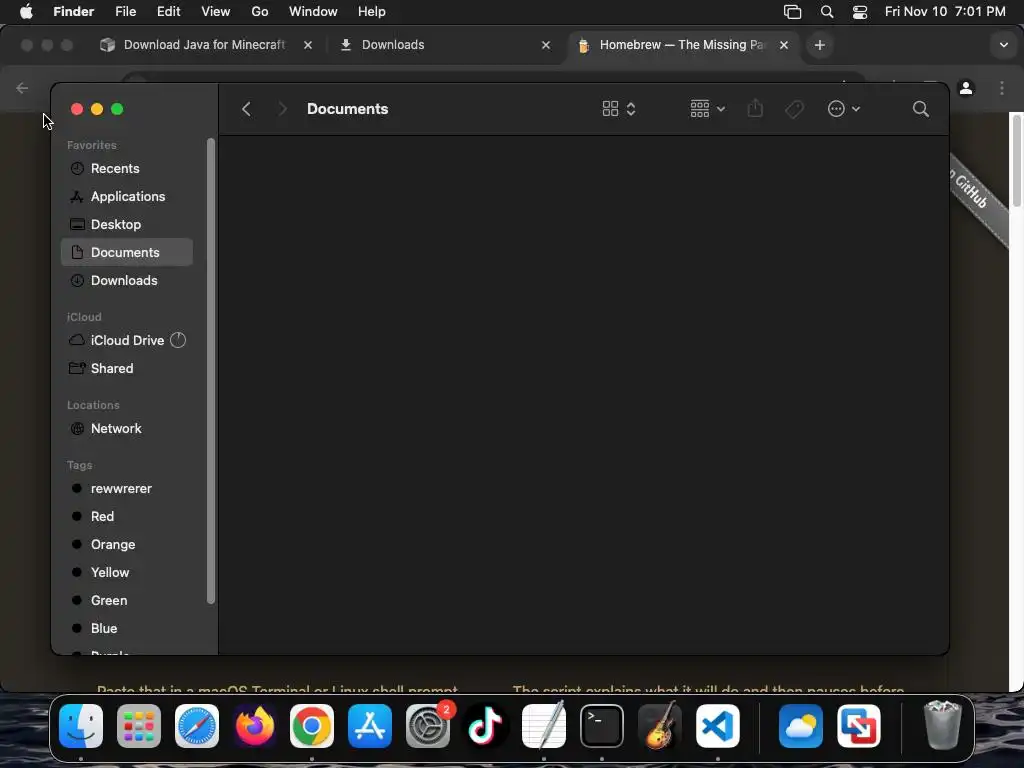Open Applications in the sidebar
This screenshot has height=768, width=1024.
[127, 197]
